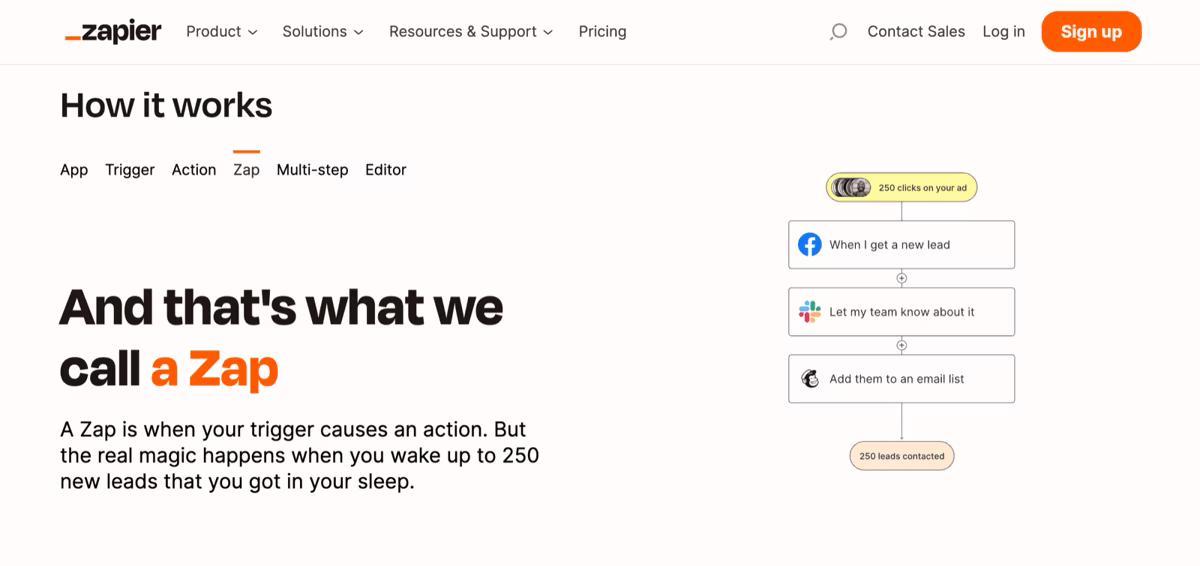Open the Resources & Support dropdown
This screenshot has height=566, width=1200.
coord(471,32)
